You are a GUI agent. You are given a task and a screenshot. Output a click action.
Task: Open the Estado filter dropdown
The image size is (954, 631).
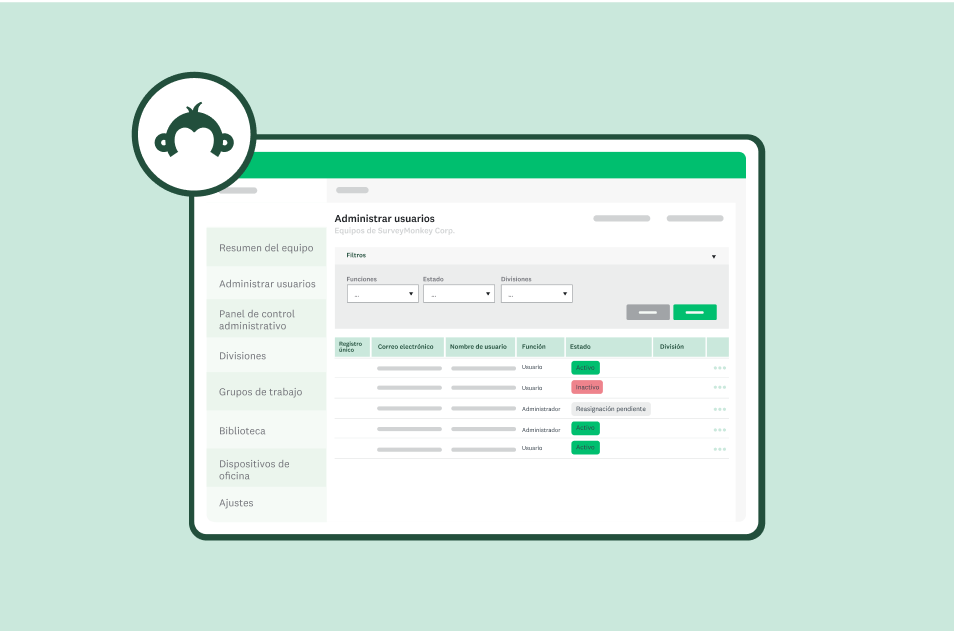tap(459, 294)
